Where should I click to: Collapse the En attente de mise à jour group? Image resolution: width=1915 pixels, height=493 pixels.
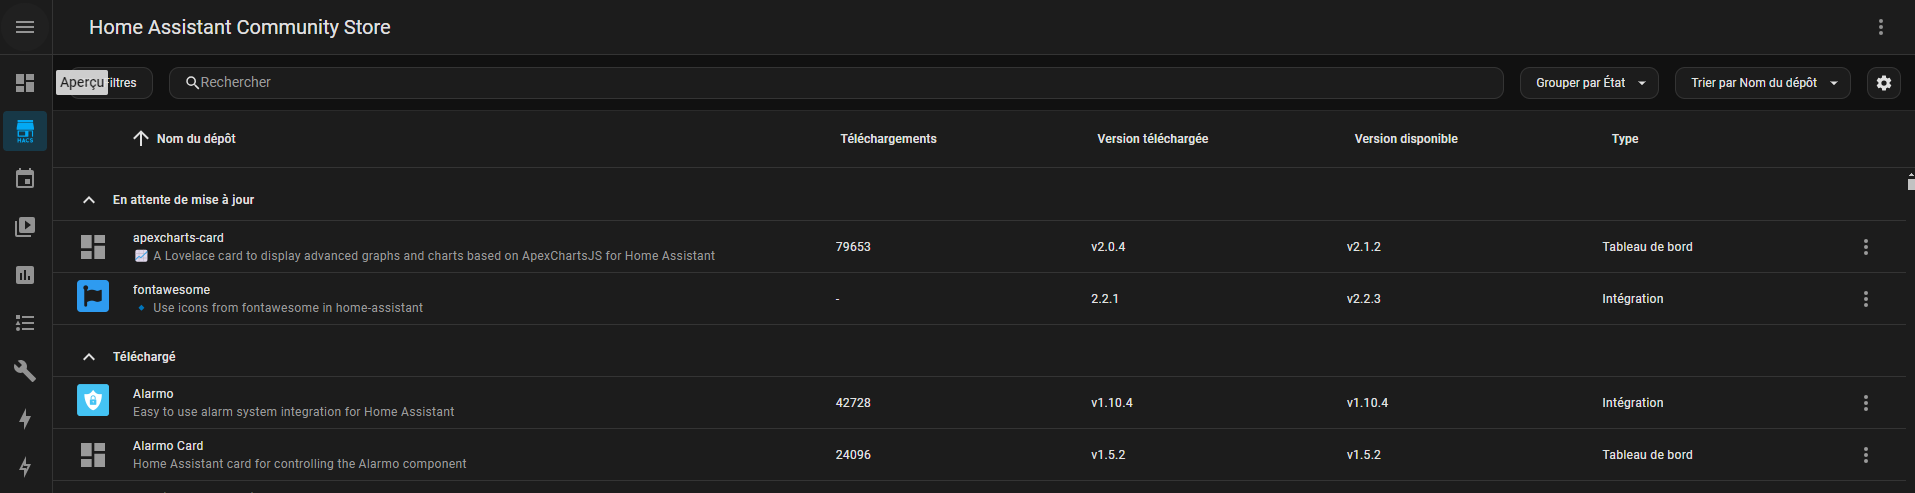click(x=89, y=200)
